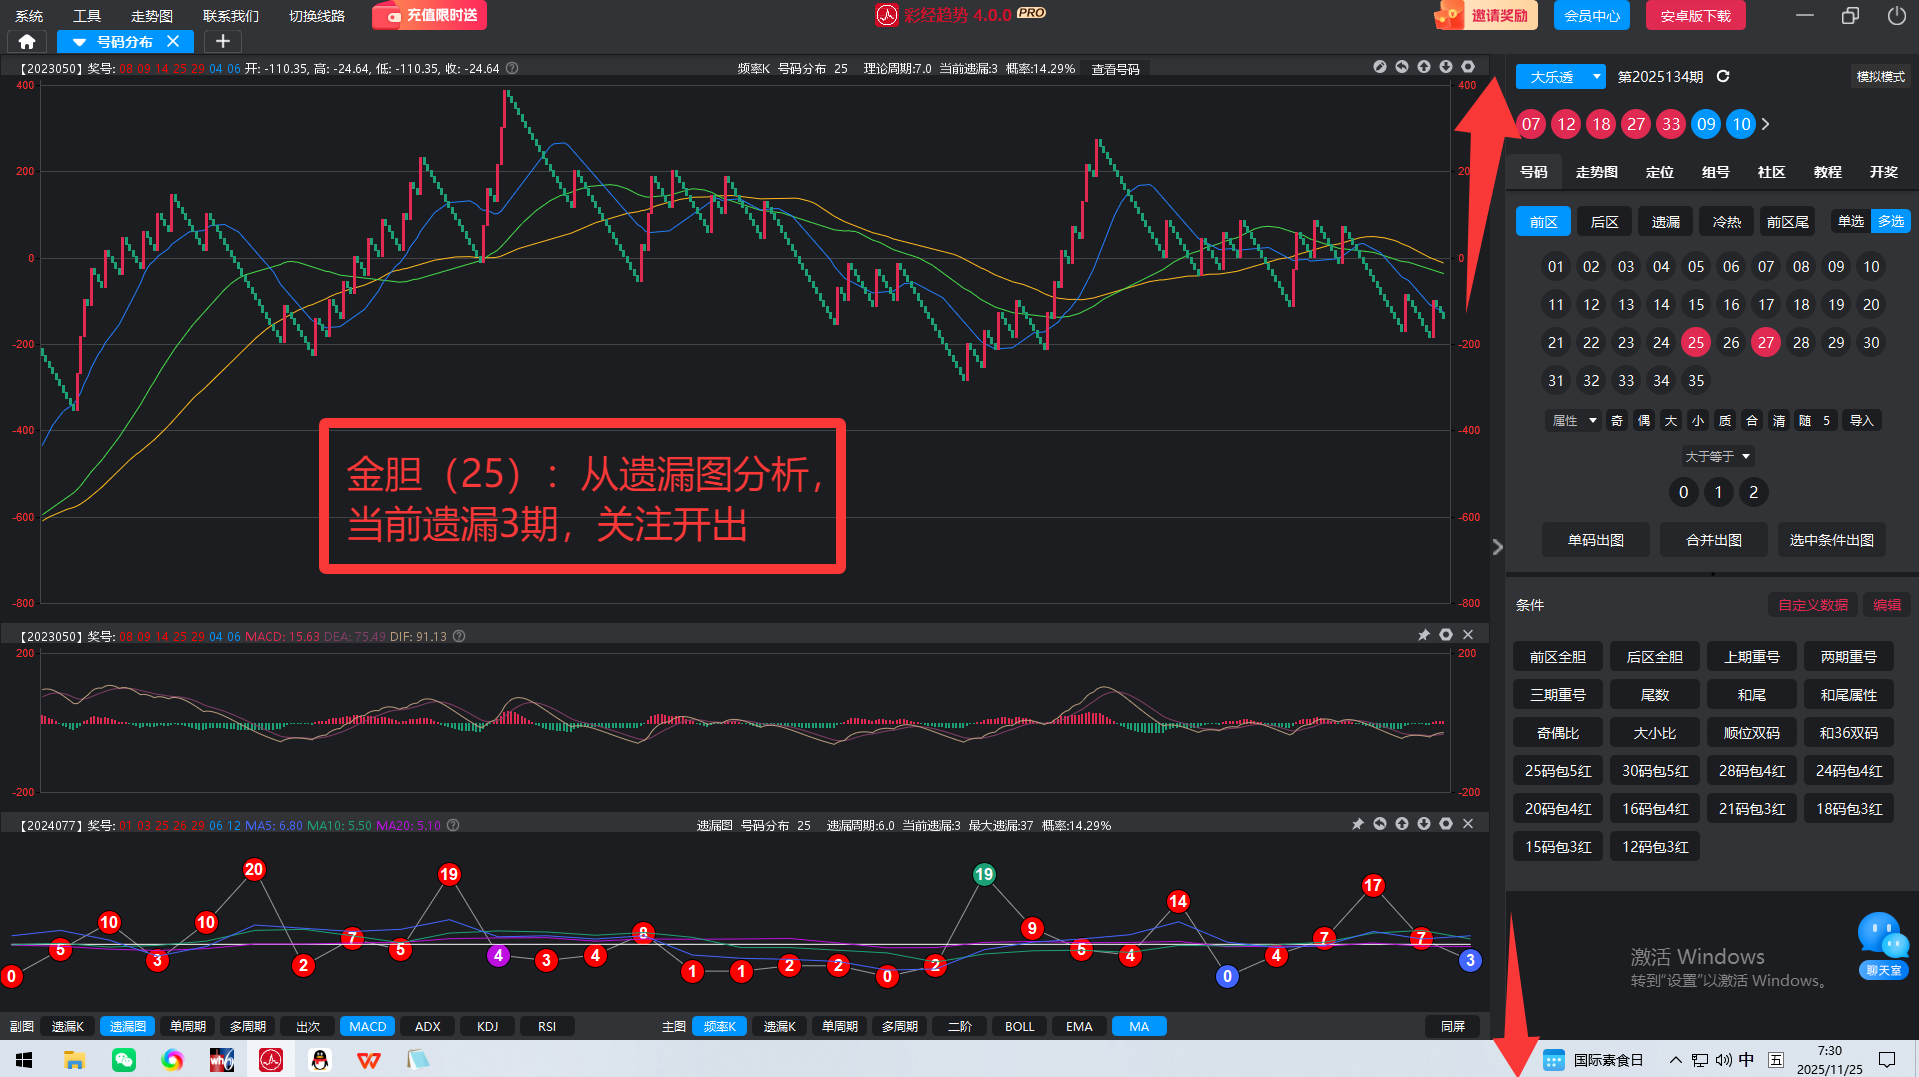Add a new tab with plus icon
1919x1077 pixels.
click(223, 42)
